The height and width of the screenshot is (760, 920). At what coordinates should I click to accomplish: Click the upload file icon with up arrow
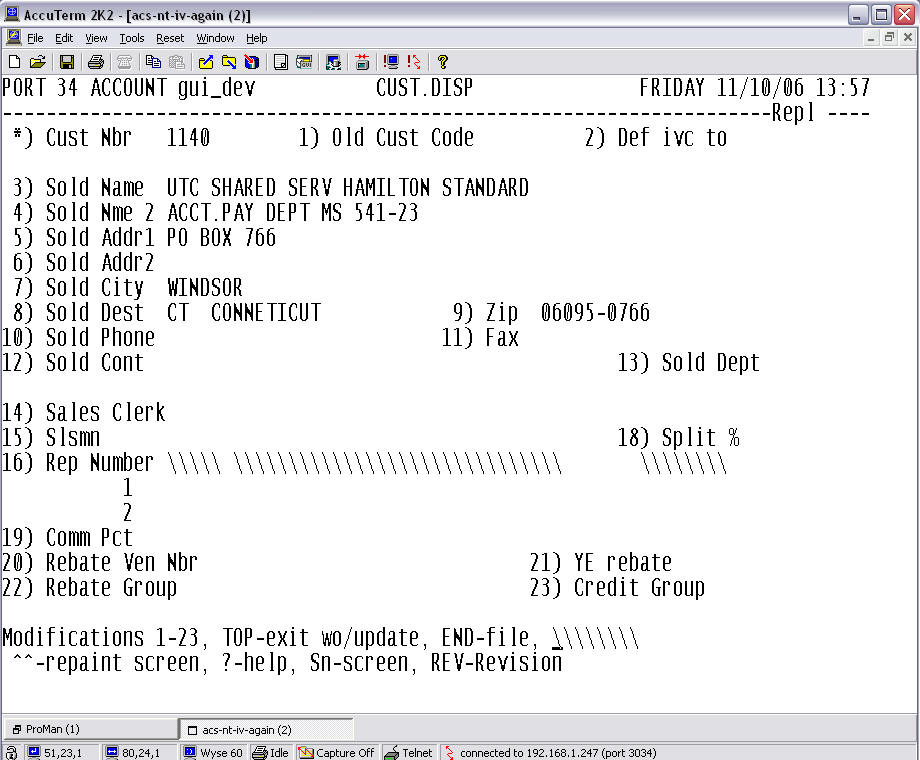(x=206, y=62)
